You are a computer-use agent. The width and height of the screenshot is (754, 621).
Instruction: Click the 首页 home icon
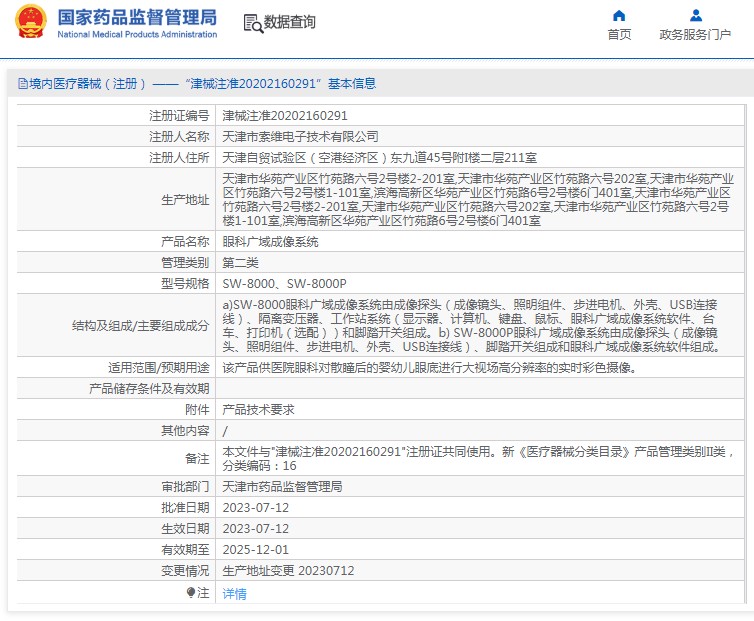coord(619,15)
